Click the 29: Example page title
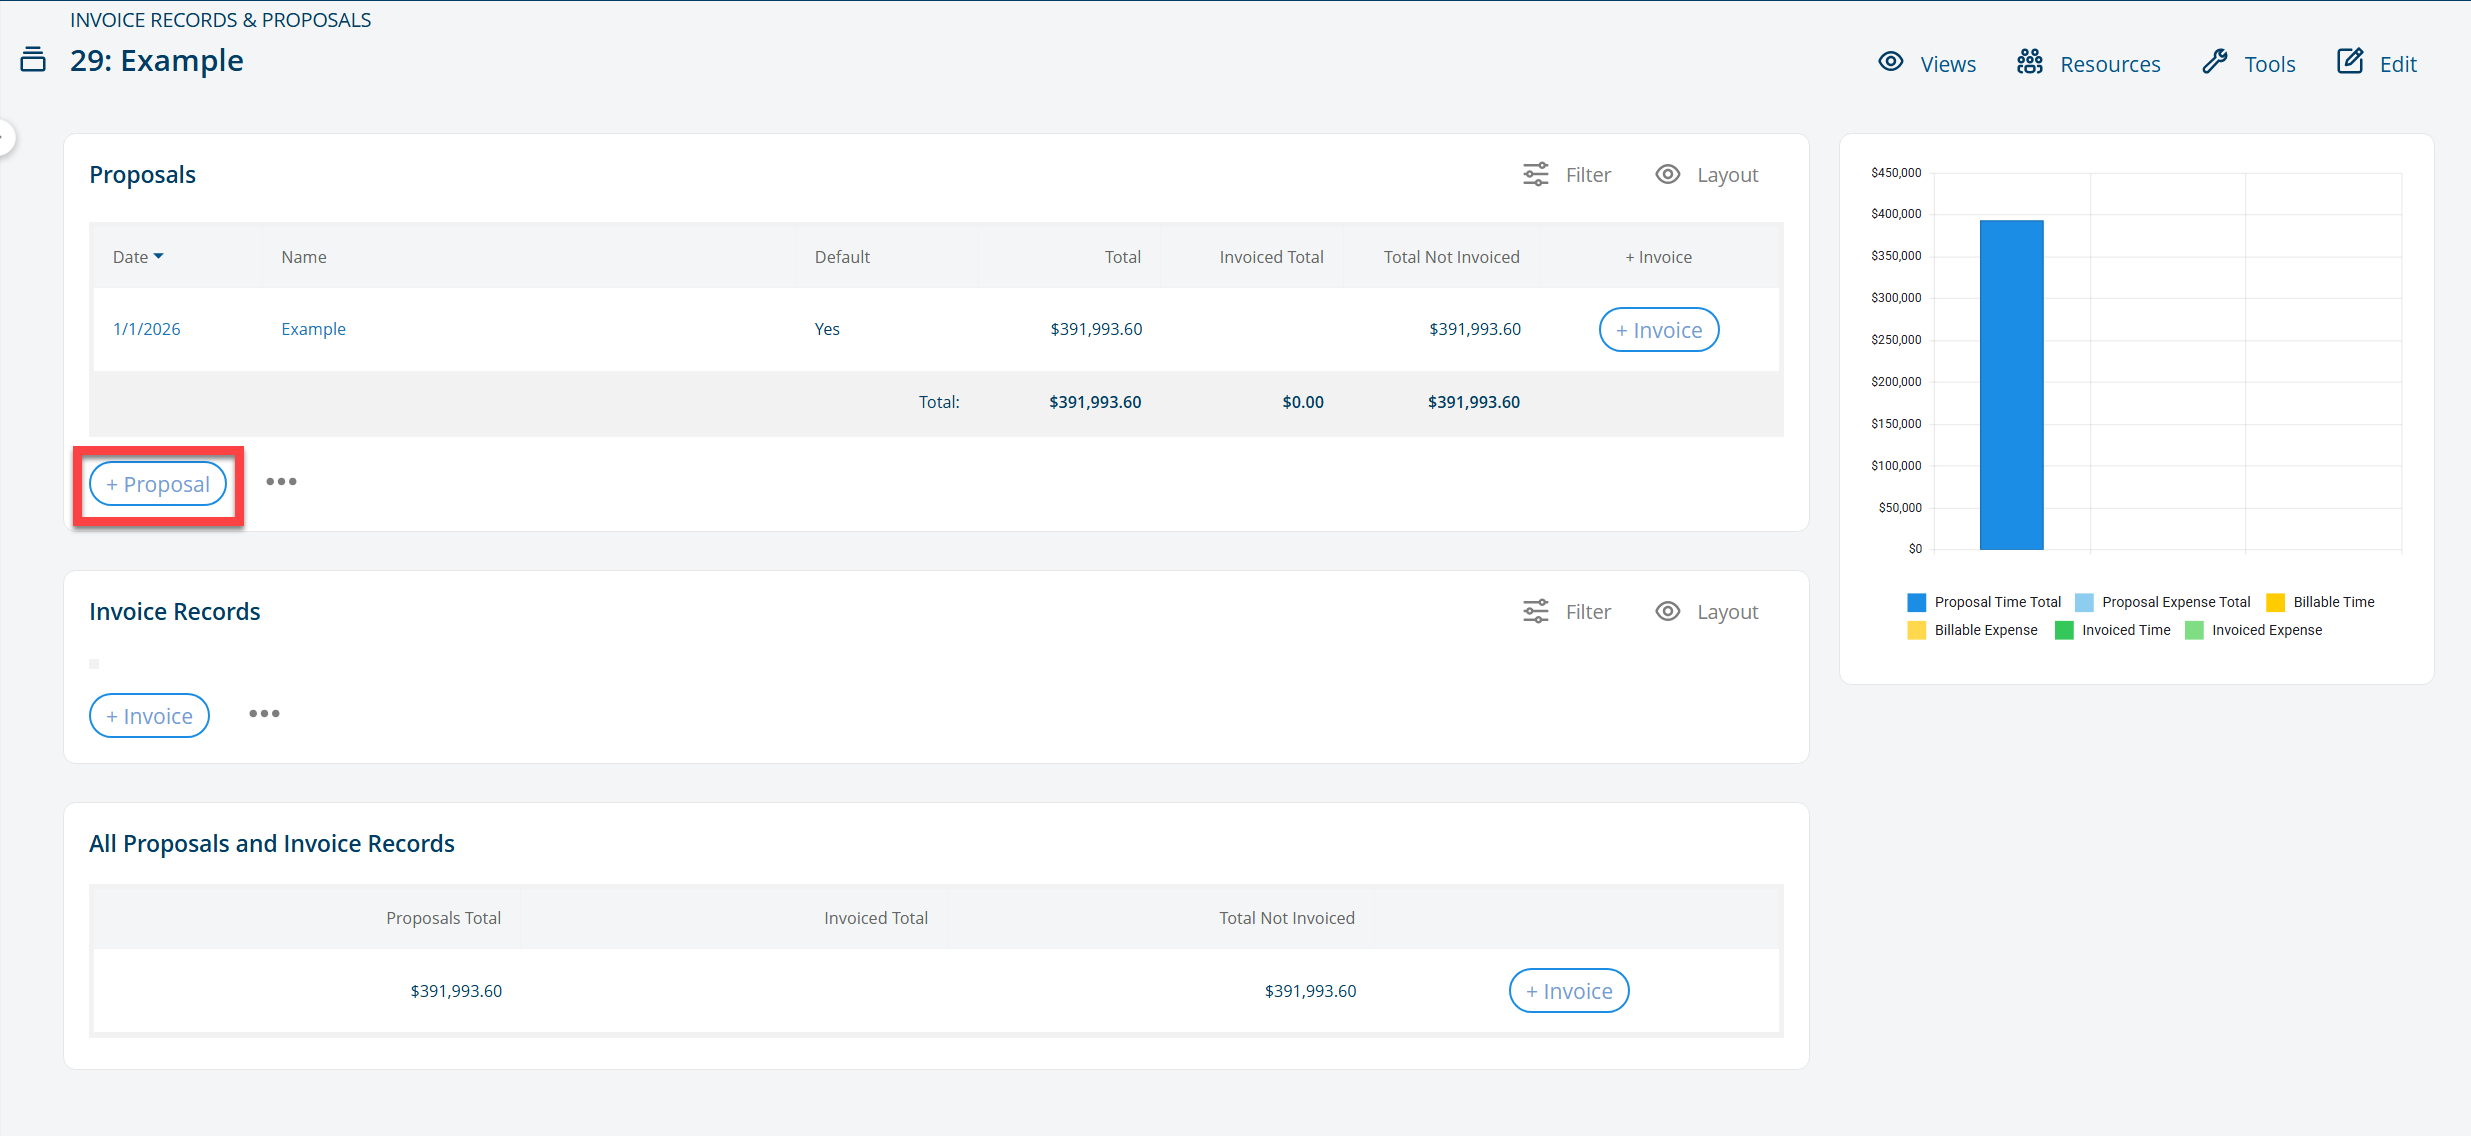The height and width of the screenshot is (1136, 2471). (x=157, y=61)
